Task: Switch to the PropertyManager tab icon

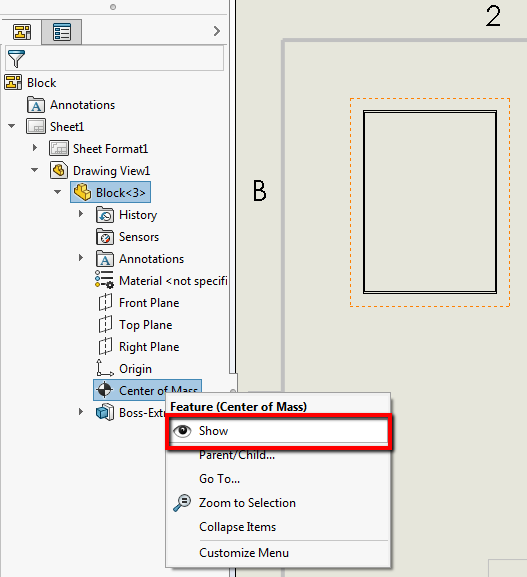Action: click(x=61, y=32)
